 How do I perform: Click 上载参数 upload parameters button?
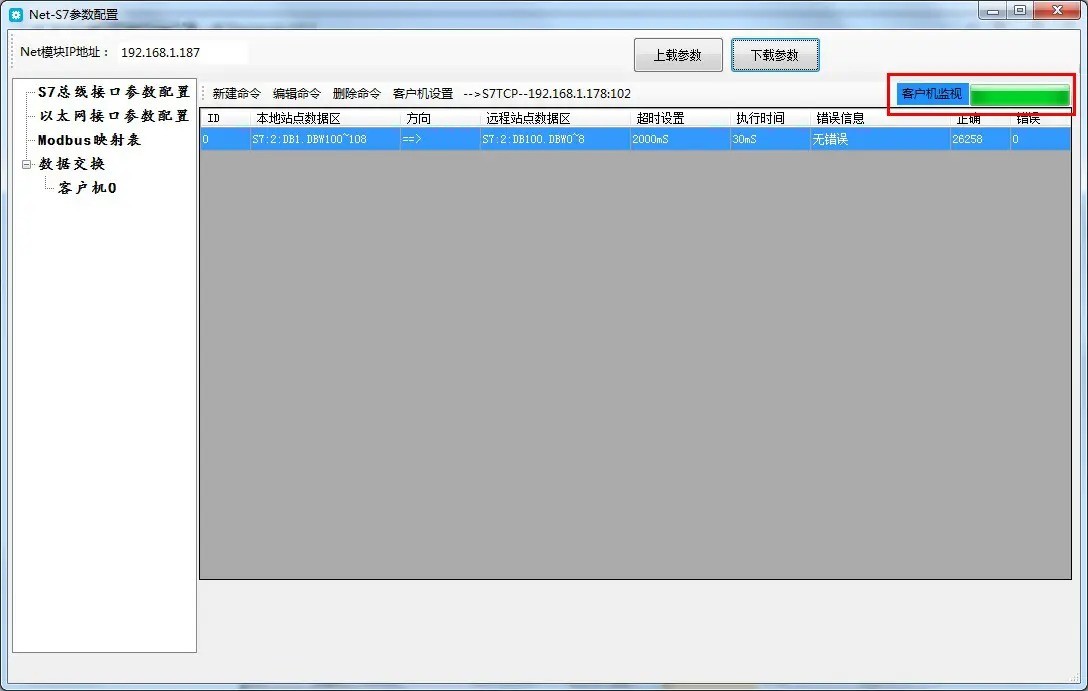pyautogui.click(x=677, y=56)
